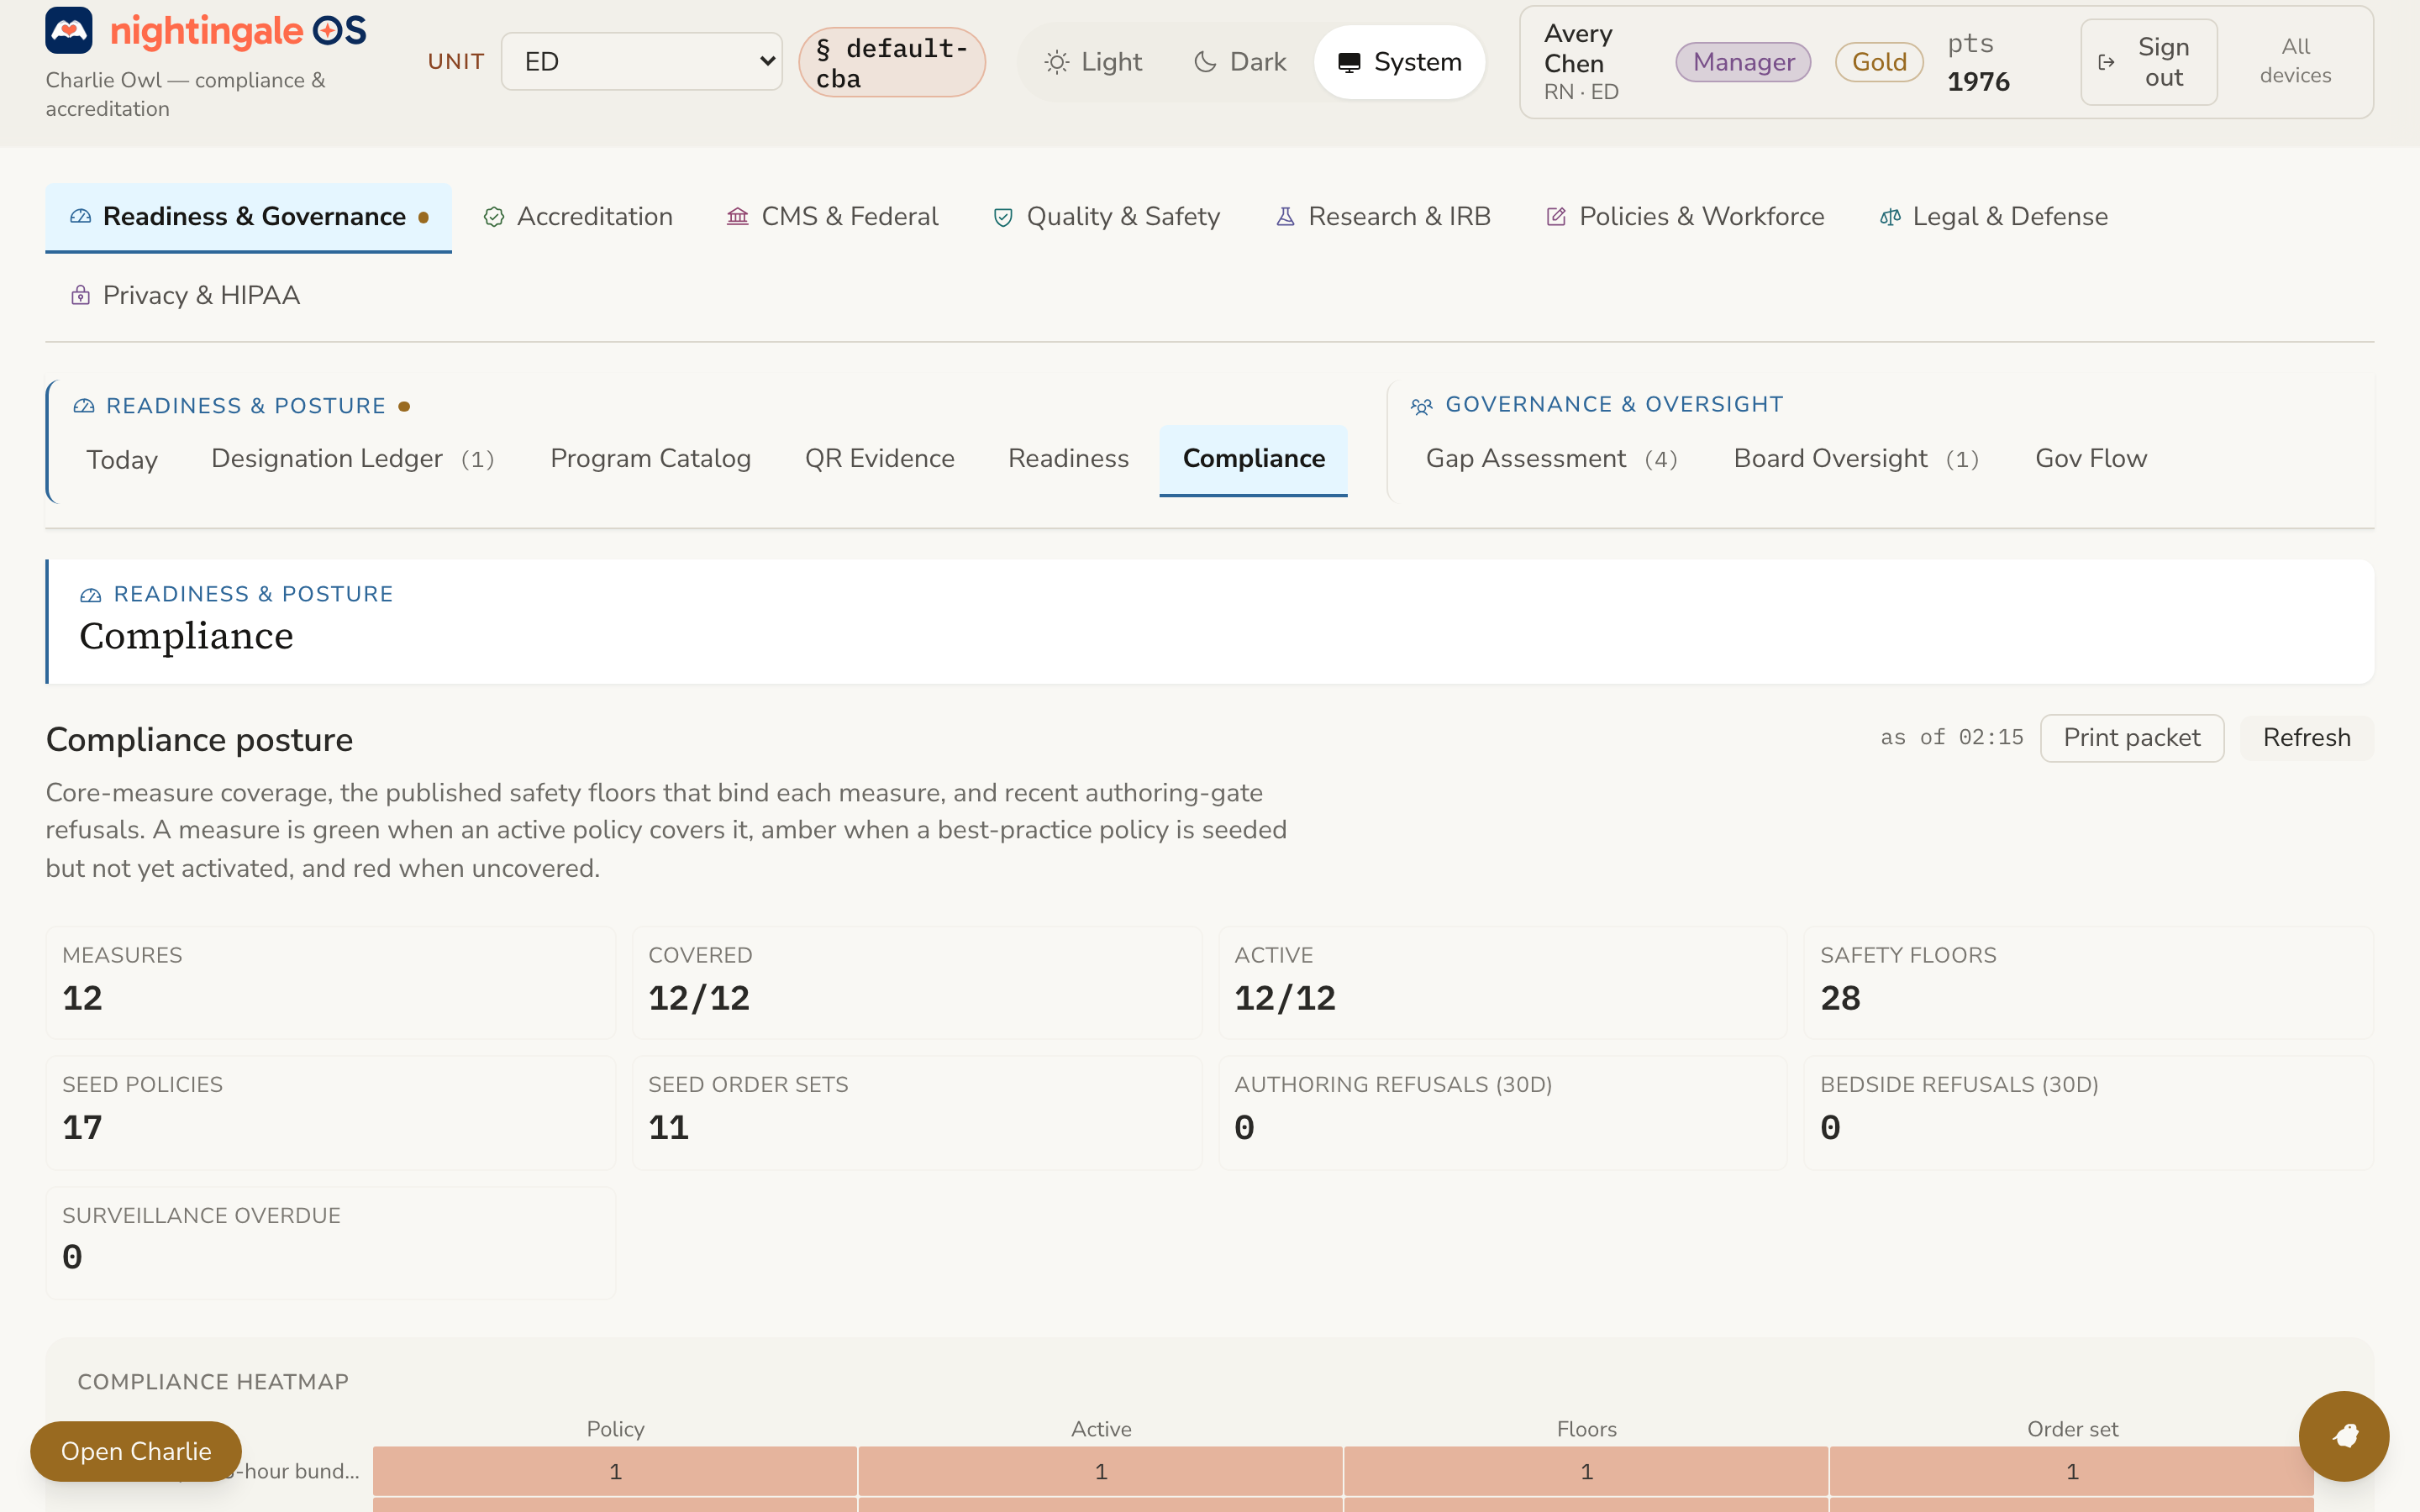
Task: Open the Policies & Workforce tab
Action: (1685, 216)
